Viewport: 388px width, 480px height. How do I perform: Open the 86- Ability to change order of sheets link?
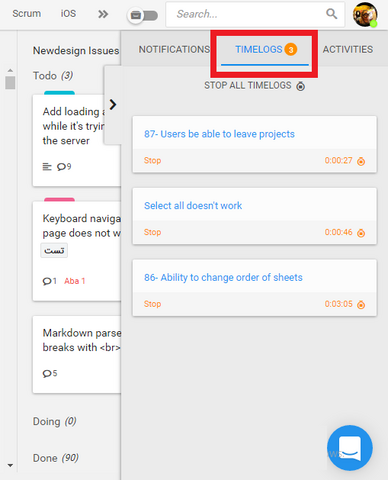tap(223, 277)
